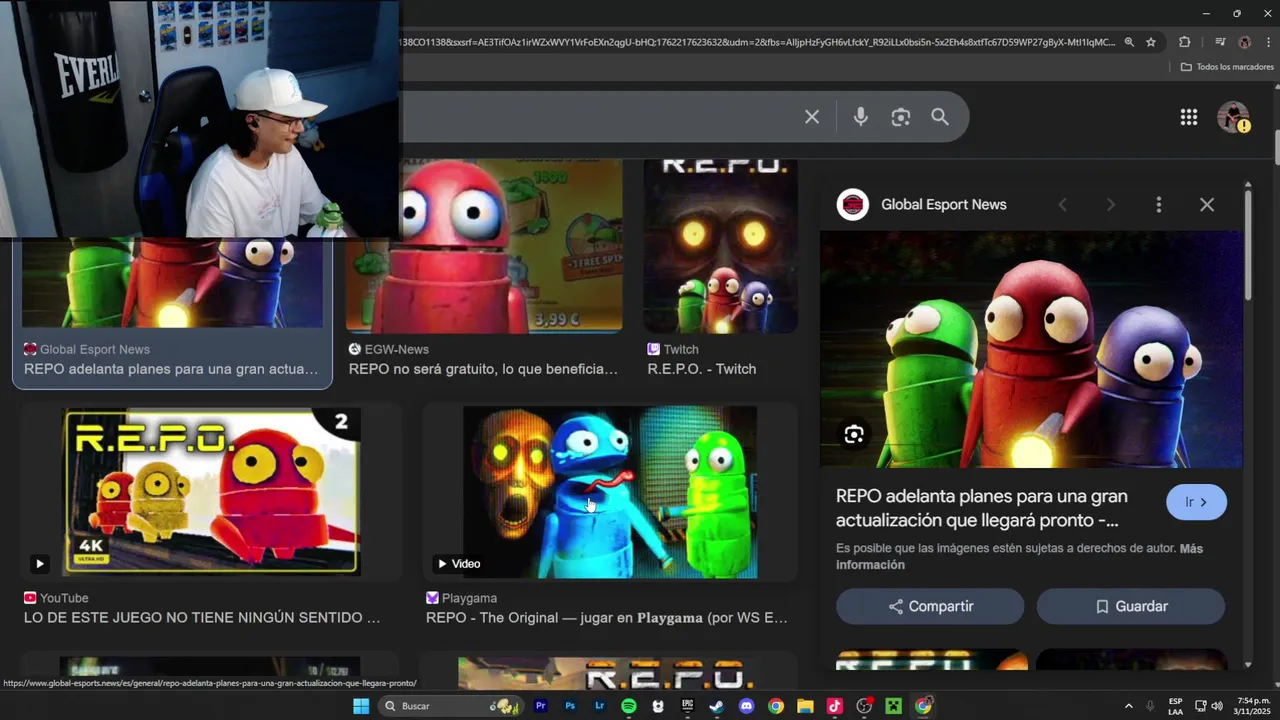Click the Ir button
The image size is (1280, 720).
coord(1196,502)
